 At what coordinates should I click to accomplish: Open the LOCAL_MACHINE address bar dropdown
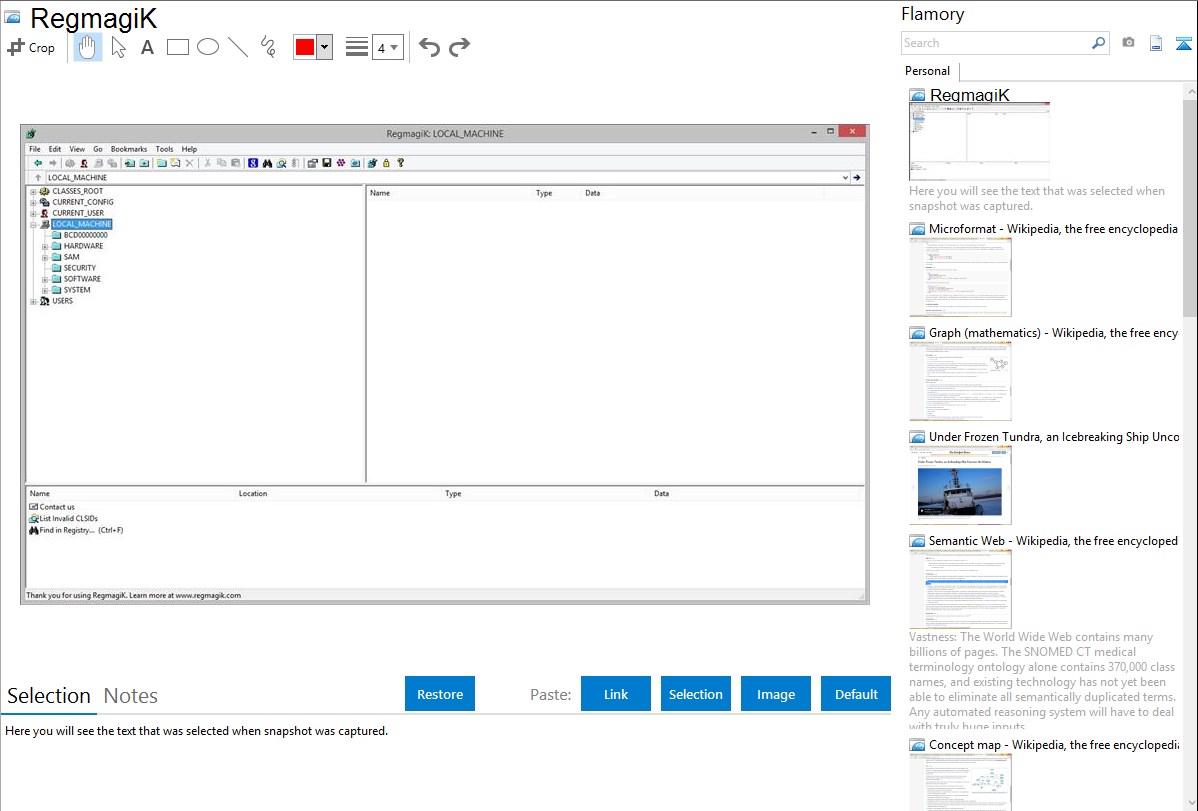pyautogui.click(x=845, y=177)
